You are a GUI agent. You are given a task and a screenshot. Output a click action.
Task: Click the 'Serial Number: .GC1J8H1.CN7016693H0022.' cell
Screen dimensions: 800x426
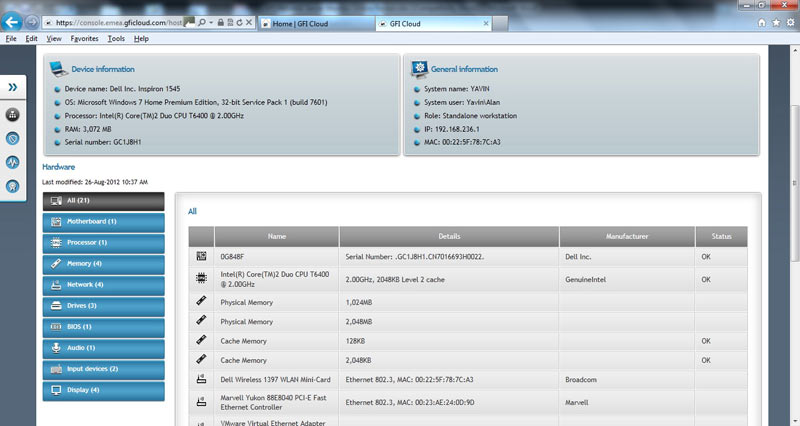click(x=449, y=257)
